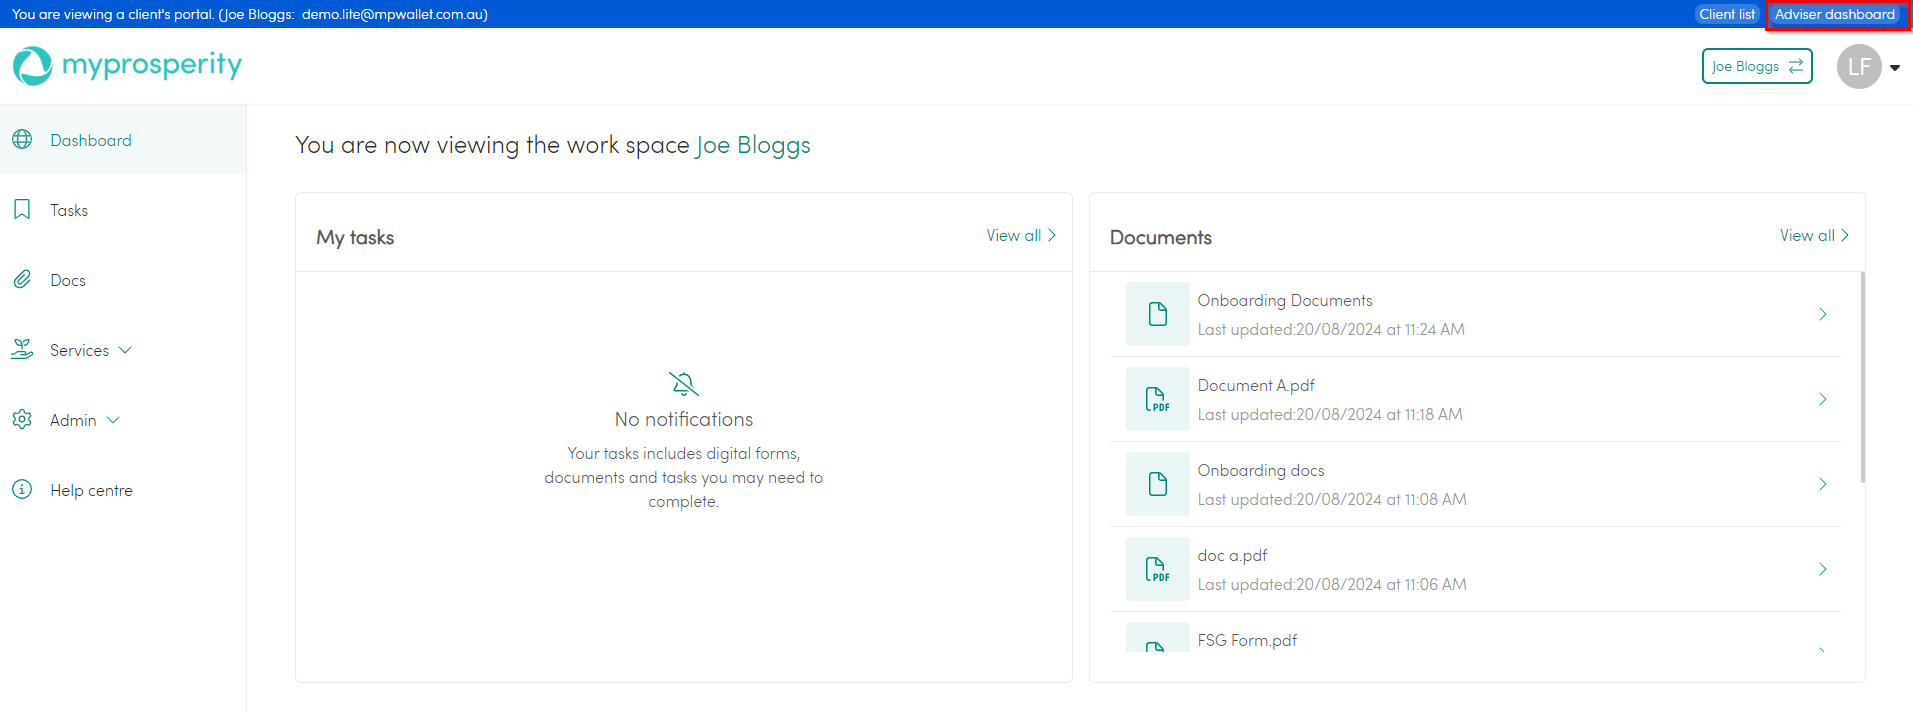
Task: Click the Document A.pdf file icon
Action: (1157, 399)
